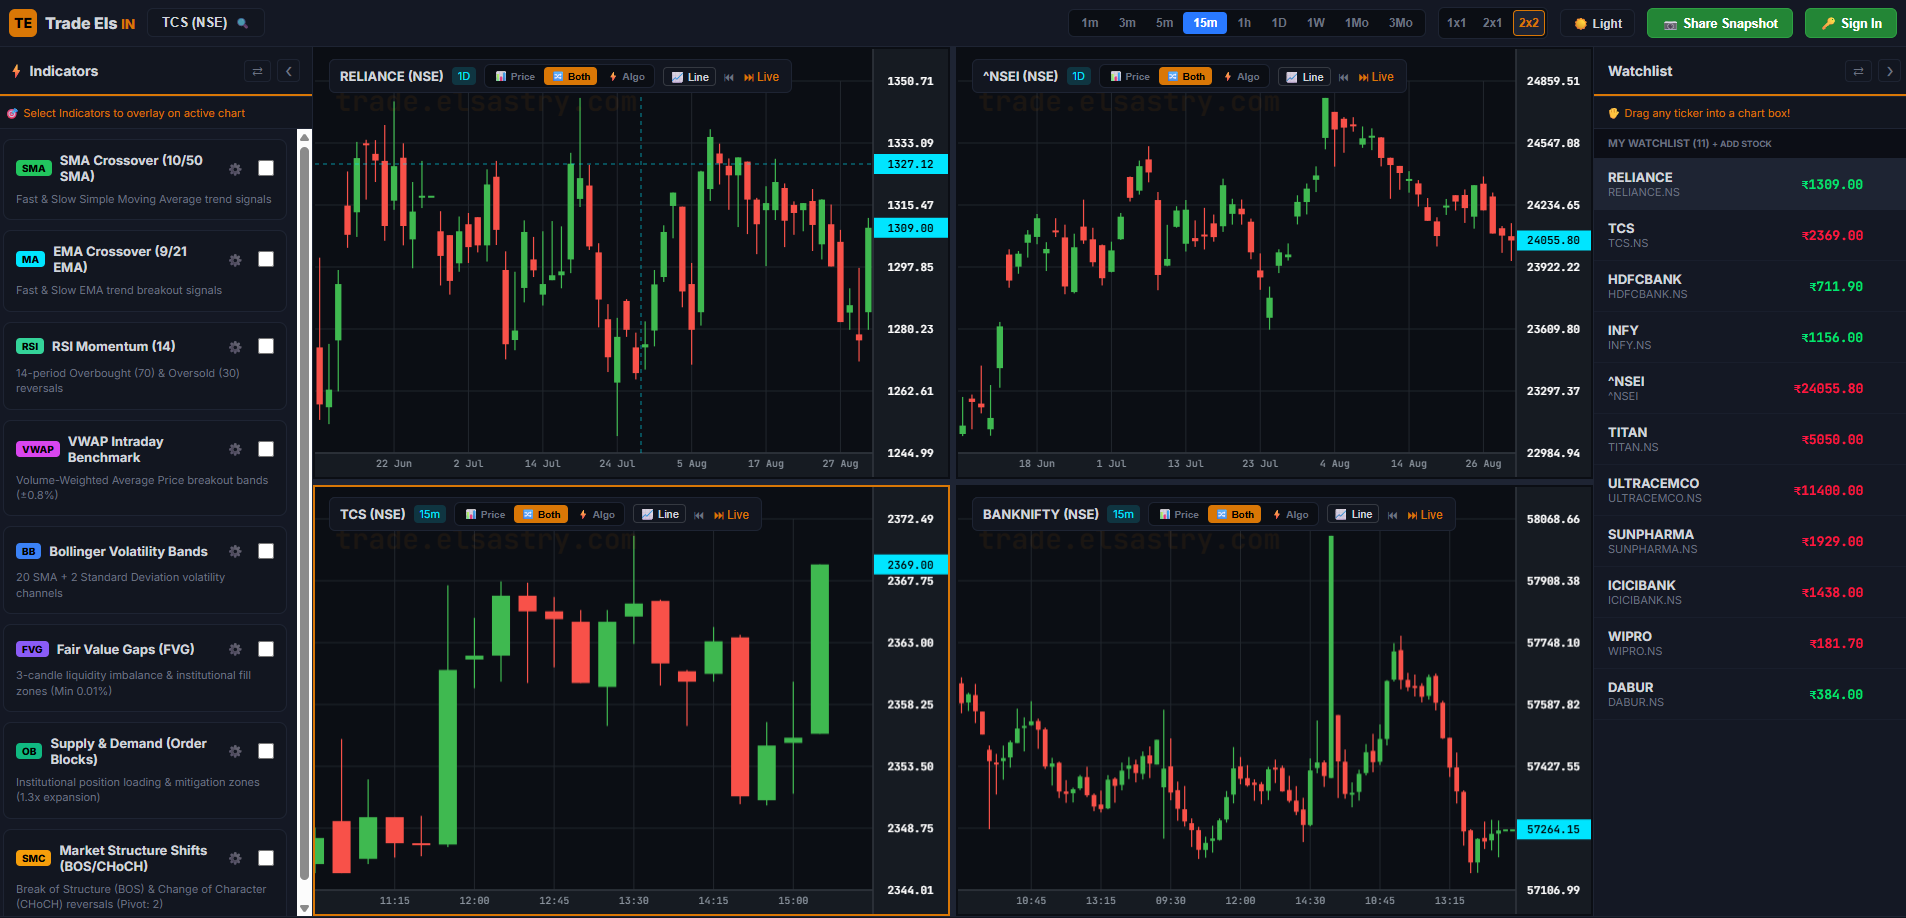The width and height of the screenshot is (1906, 918).
Task: Go Live on the BANKNIFTY chart
Action: point(1425,515)
